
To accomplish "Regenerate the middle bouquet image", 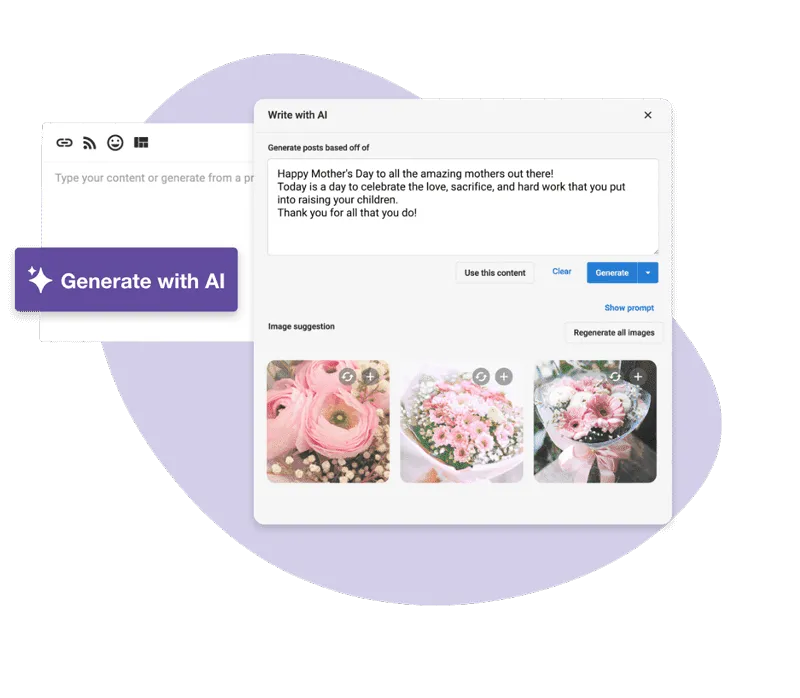I will pyautogui.click(x=481, y=377).
